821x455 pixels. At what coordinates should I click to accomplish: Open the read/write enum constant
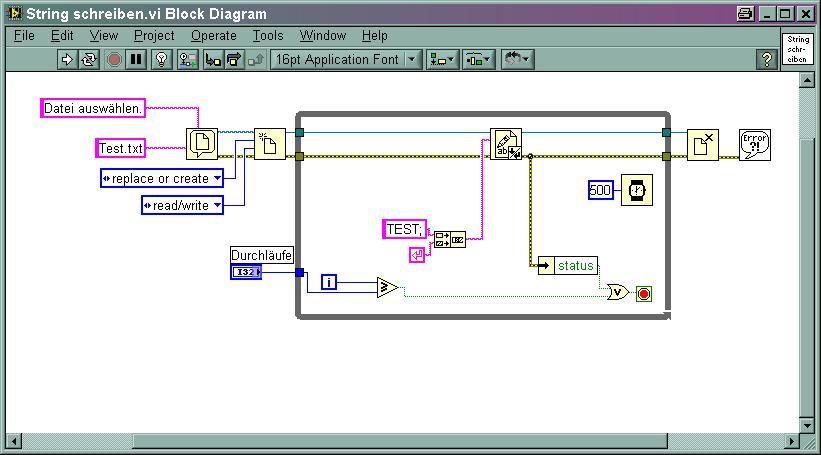[x=182, y=205]
